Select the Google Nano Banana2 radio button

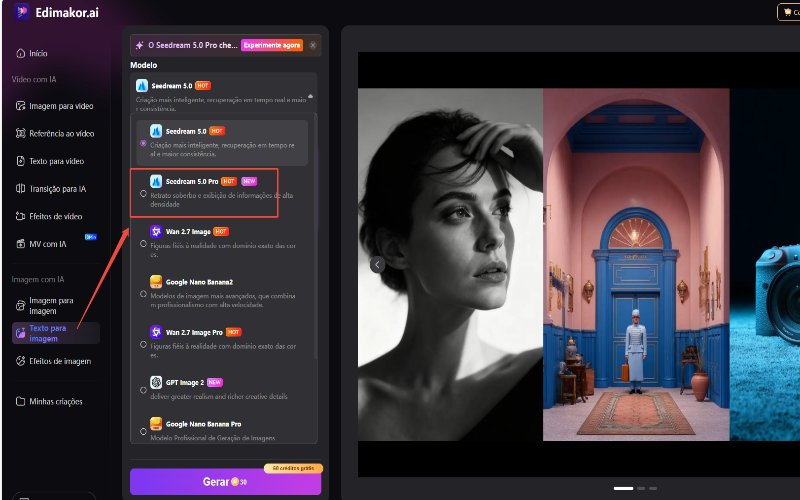click(143, 294)
